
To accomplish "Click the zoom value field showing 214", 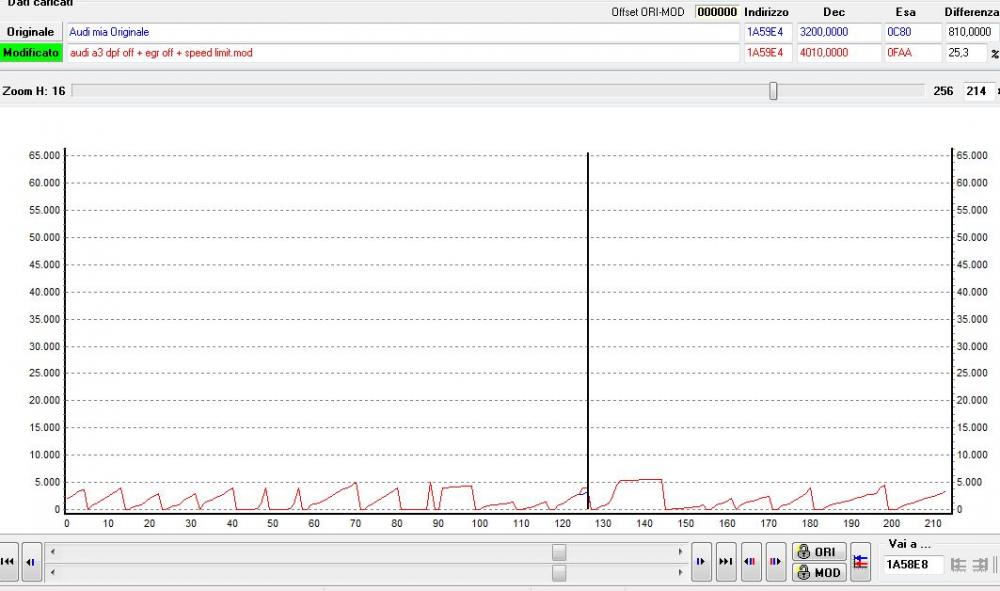I will [976, 91].
